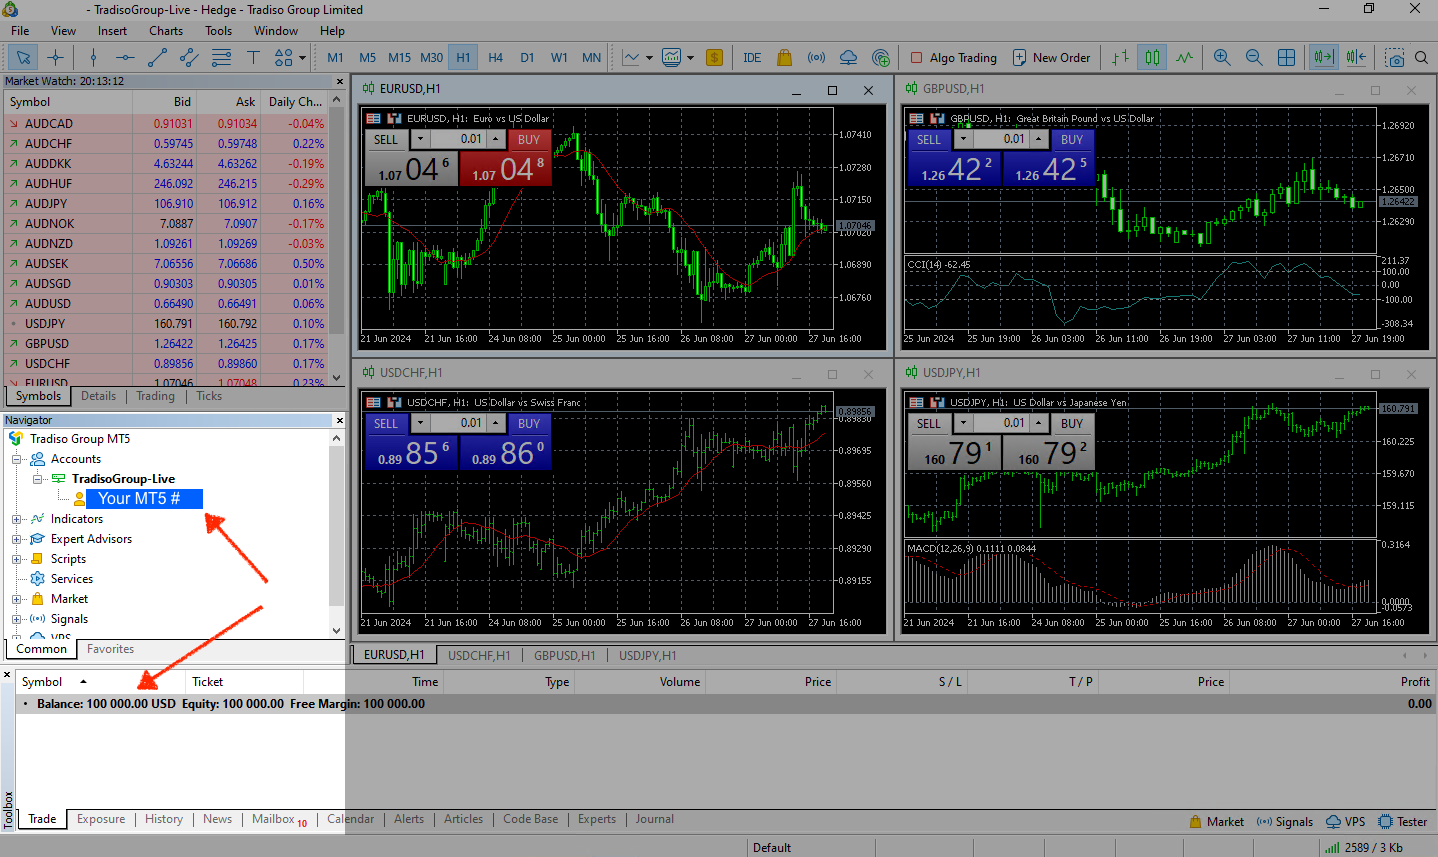Tile chart windows in grid
The image size is (1438, 857).
1286,57
